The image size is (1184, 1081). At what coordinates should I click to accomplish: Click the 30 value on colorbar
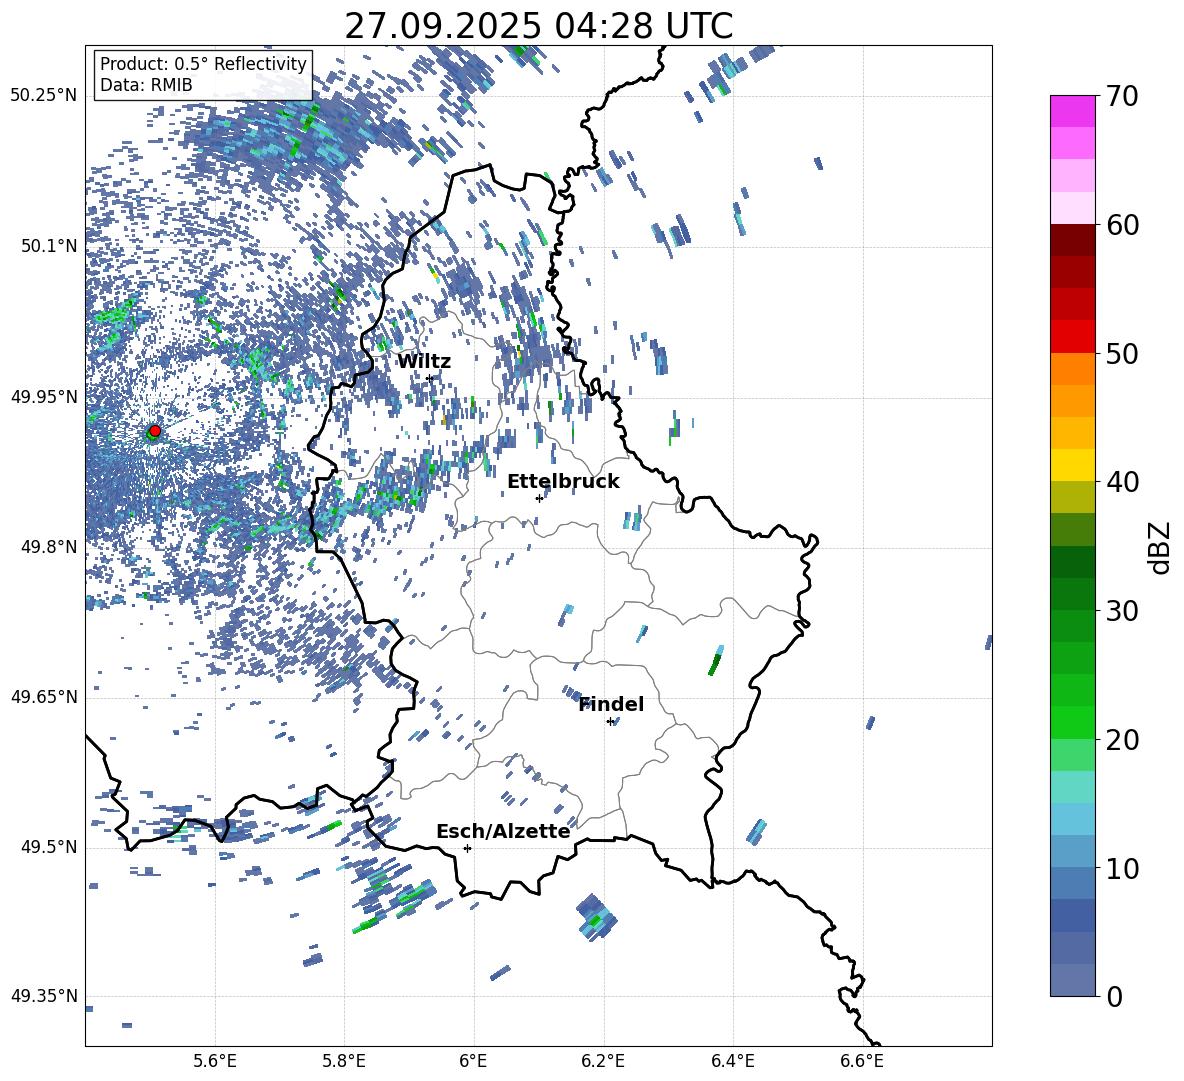pyautogui.click(x=1122, y=611)
